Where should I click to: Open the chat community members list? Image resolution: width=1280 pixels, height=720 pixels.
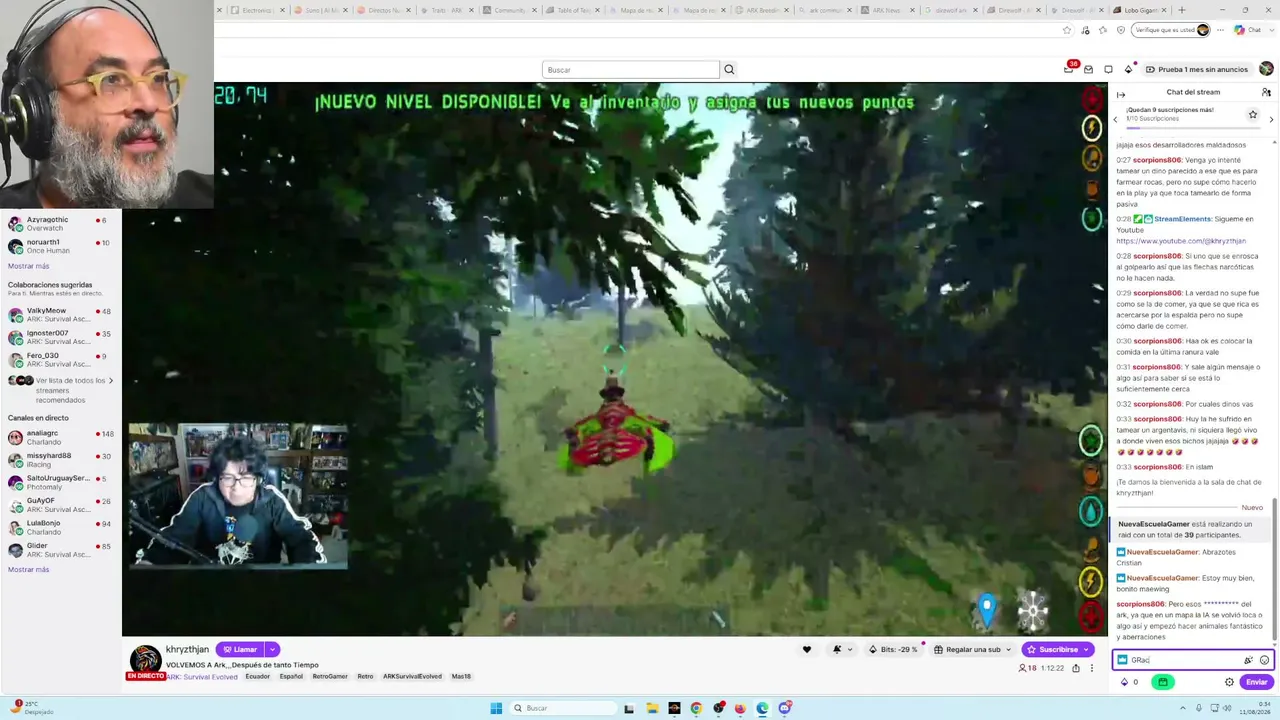pyautogui.click(x=1266, y=92)
